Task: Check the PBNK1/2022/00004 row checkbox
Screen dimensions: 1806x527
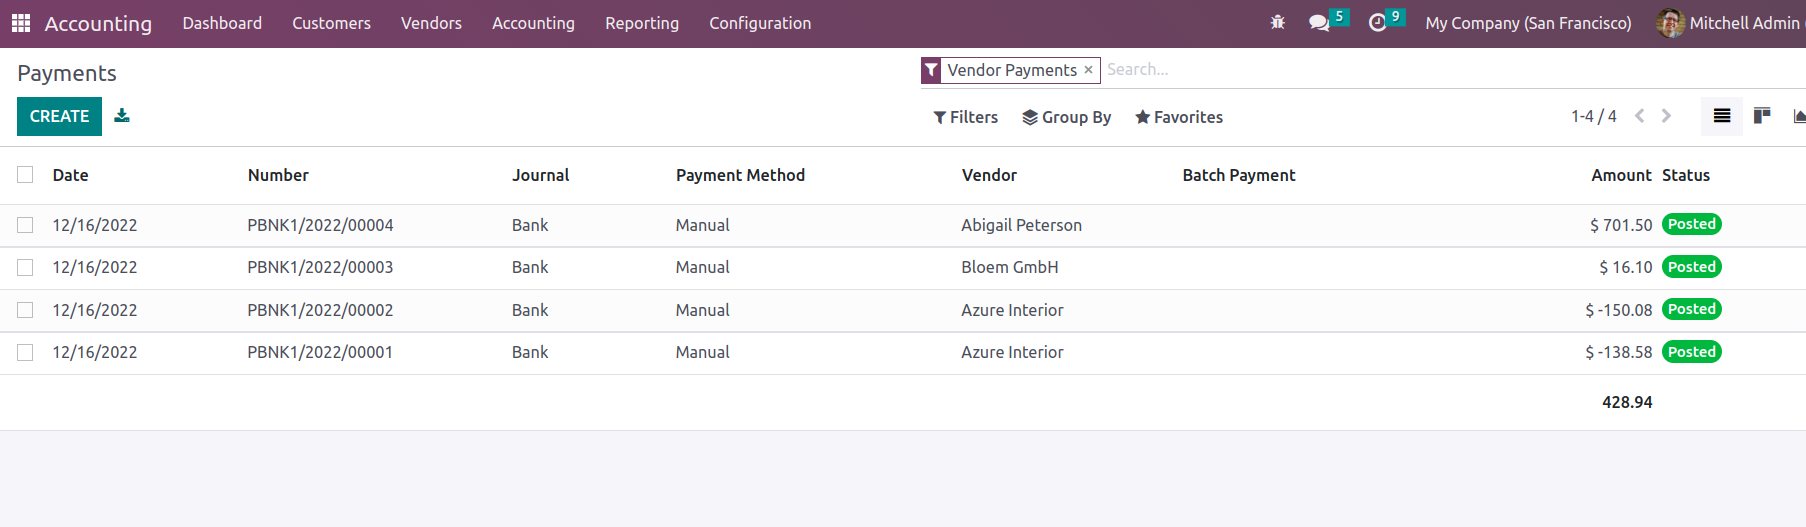Action: (25, 225)
